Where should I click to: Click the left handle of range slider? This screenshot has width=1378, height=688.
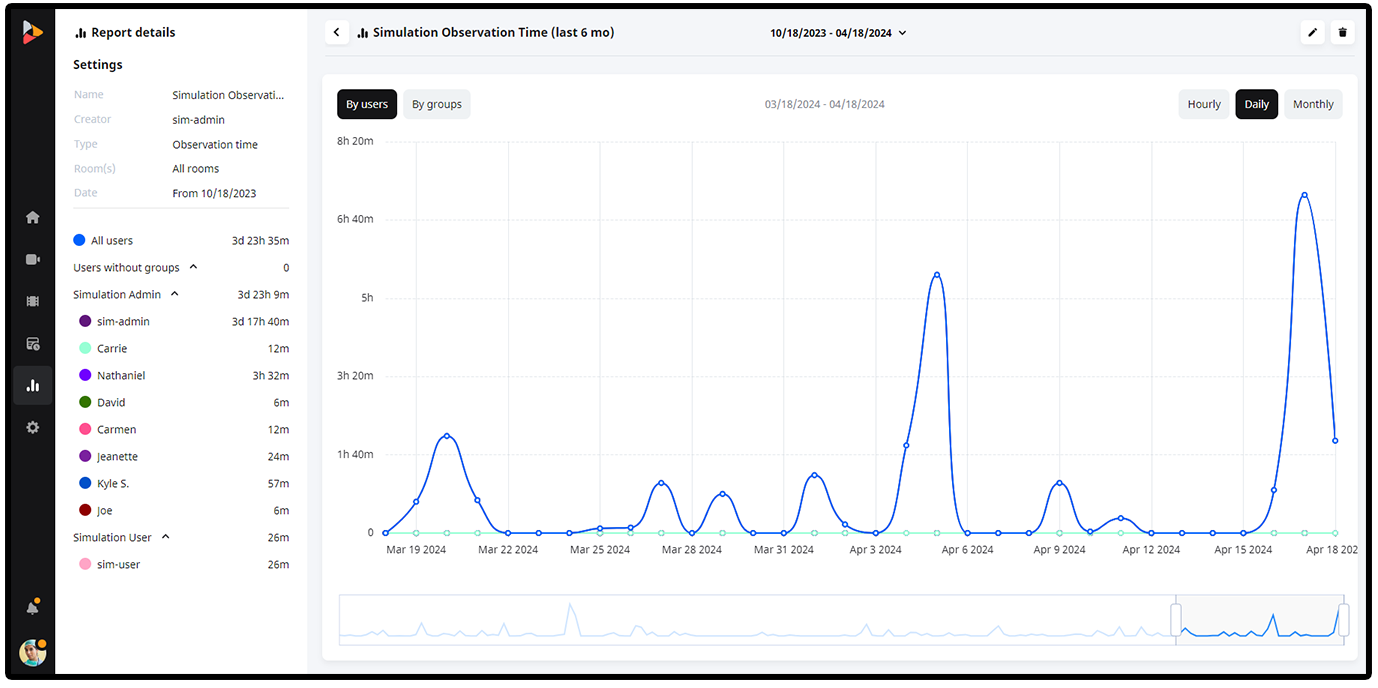point(1176,620)
